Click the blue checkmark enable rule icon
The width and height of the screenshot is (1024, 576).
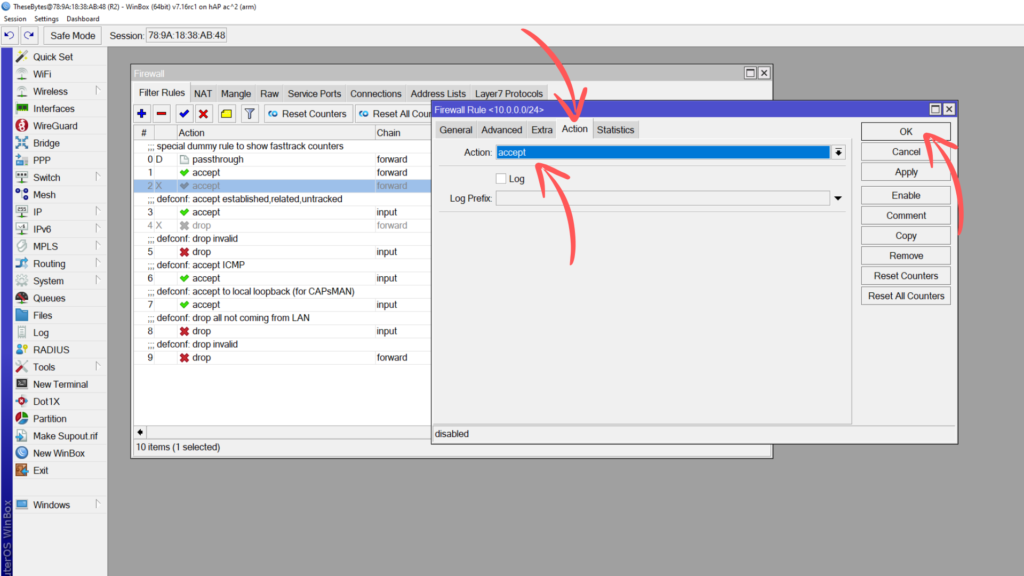[x=184, y=114]
